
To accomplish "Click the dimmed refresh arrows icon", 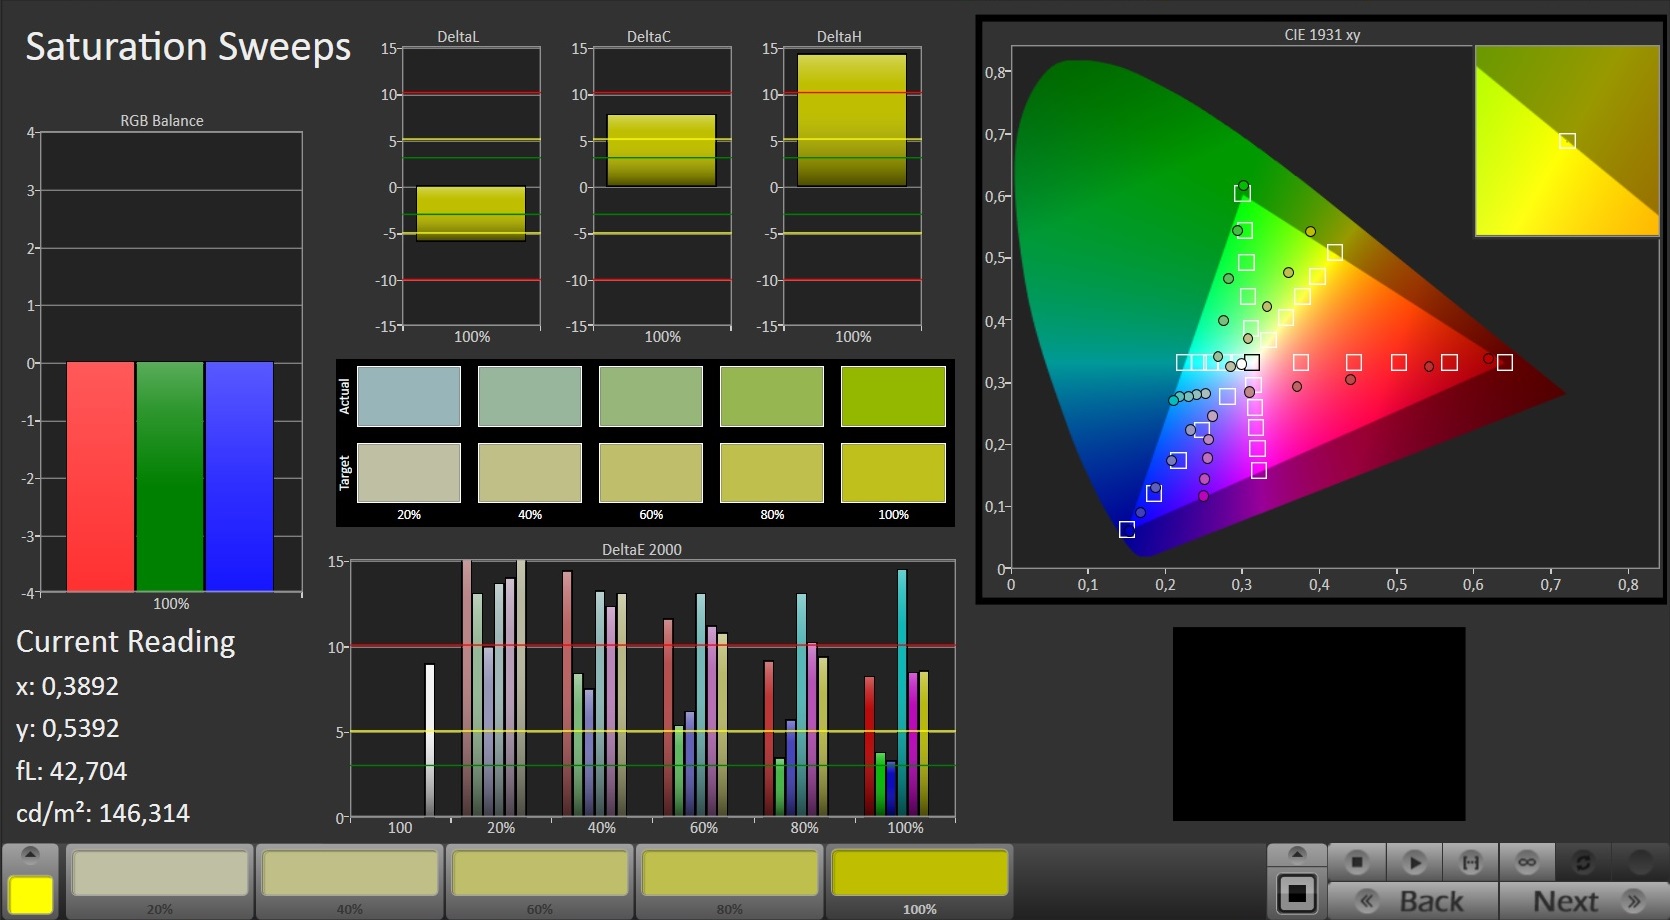I will pyautogui.click(x=1583, y=862).
